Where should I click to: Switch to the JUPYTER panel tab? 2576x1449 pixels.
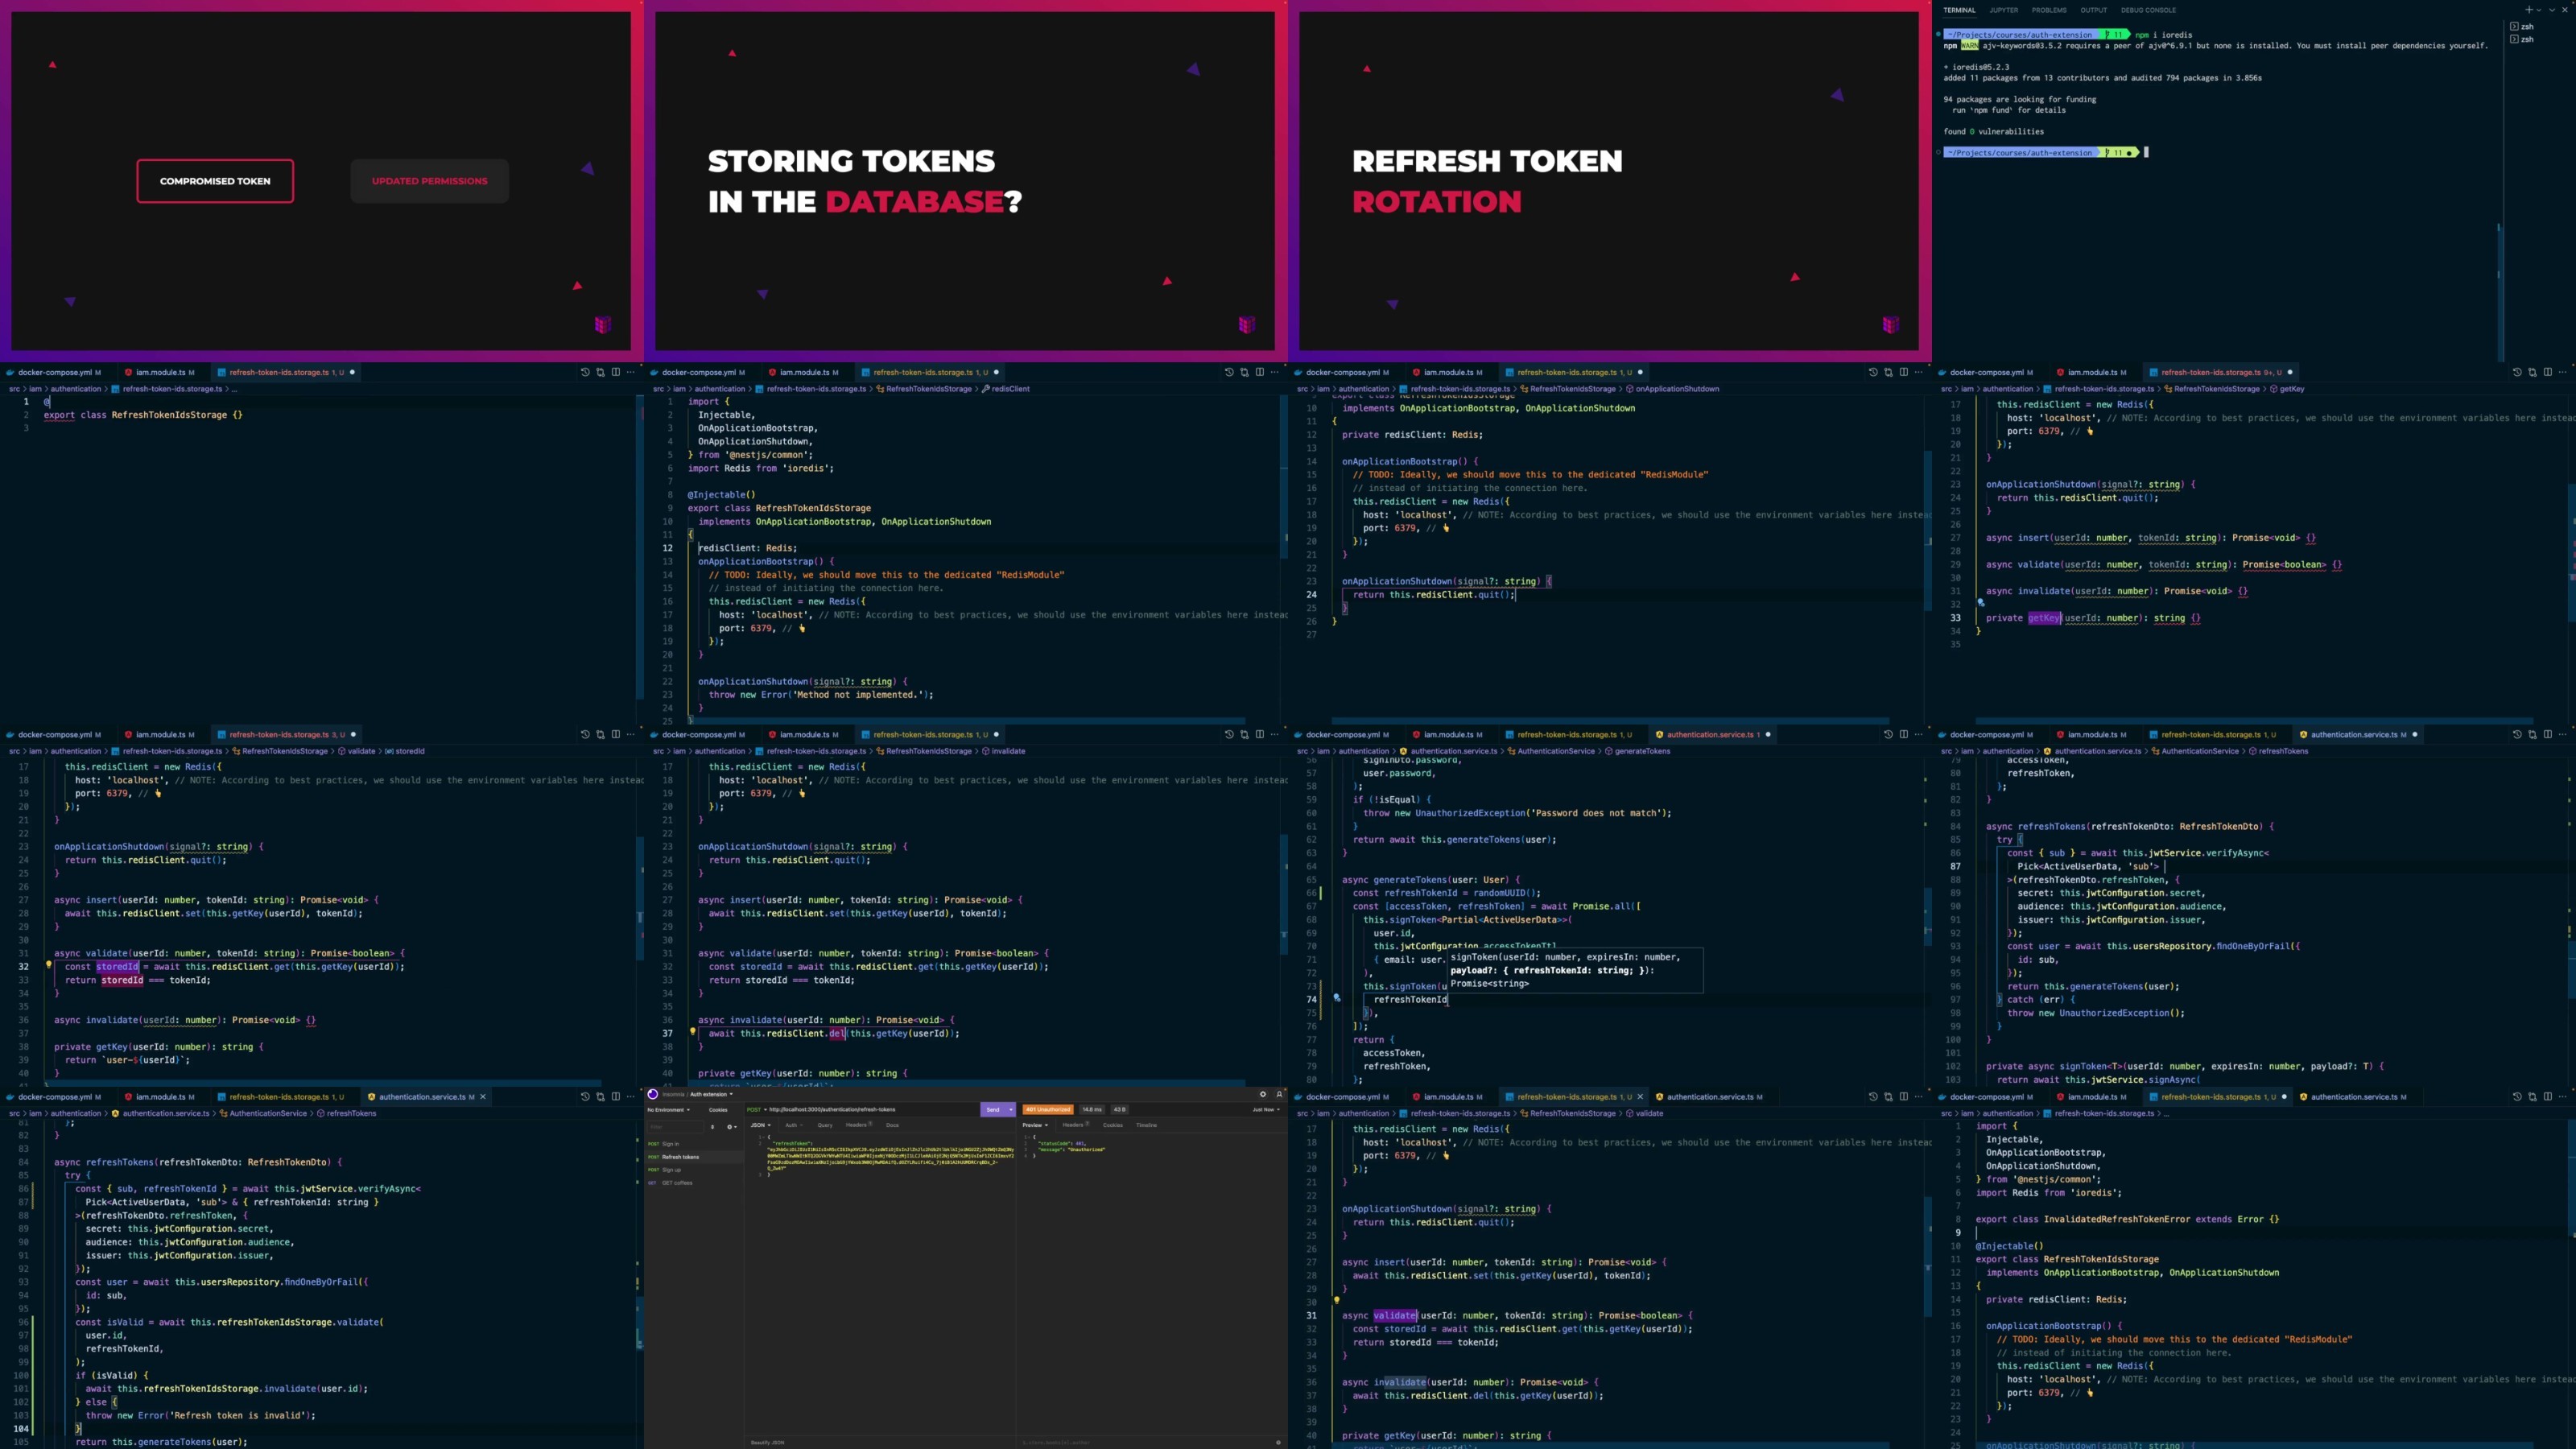2003,10
